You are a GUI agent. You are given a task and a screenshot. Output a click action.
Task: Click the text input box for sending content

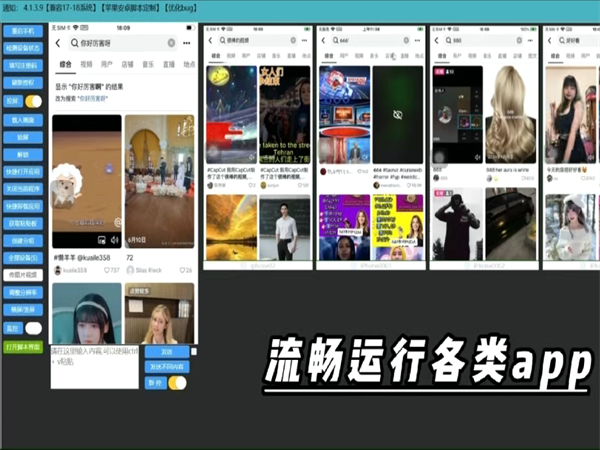tap(95, 367)
